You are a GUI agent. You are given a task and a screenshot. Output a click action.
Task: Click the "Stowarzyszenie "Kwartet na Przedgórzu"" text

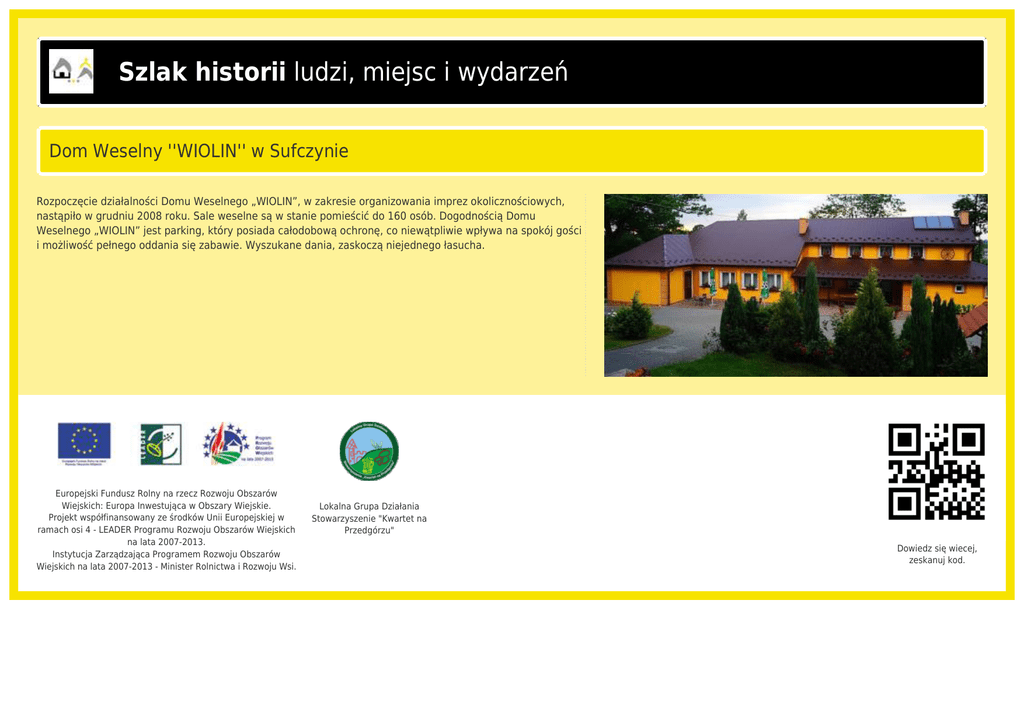(369, 524)
